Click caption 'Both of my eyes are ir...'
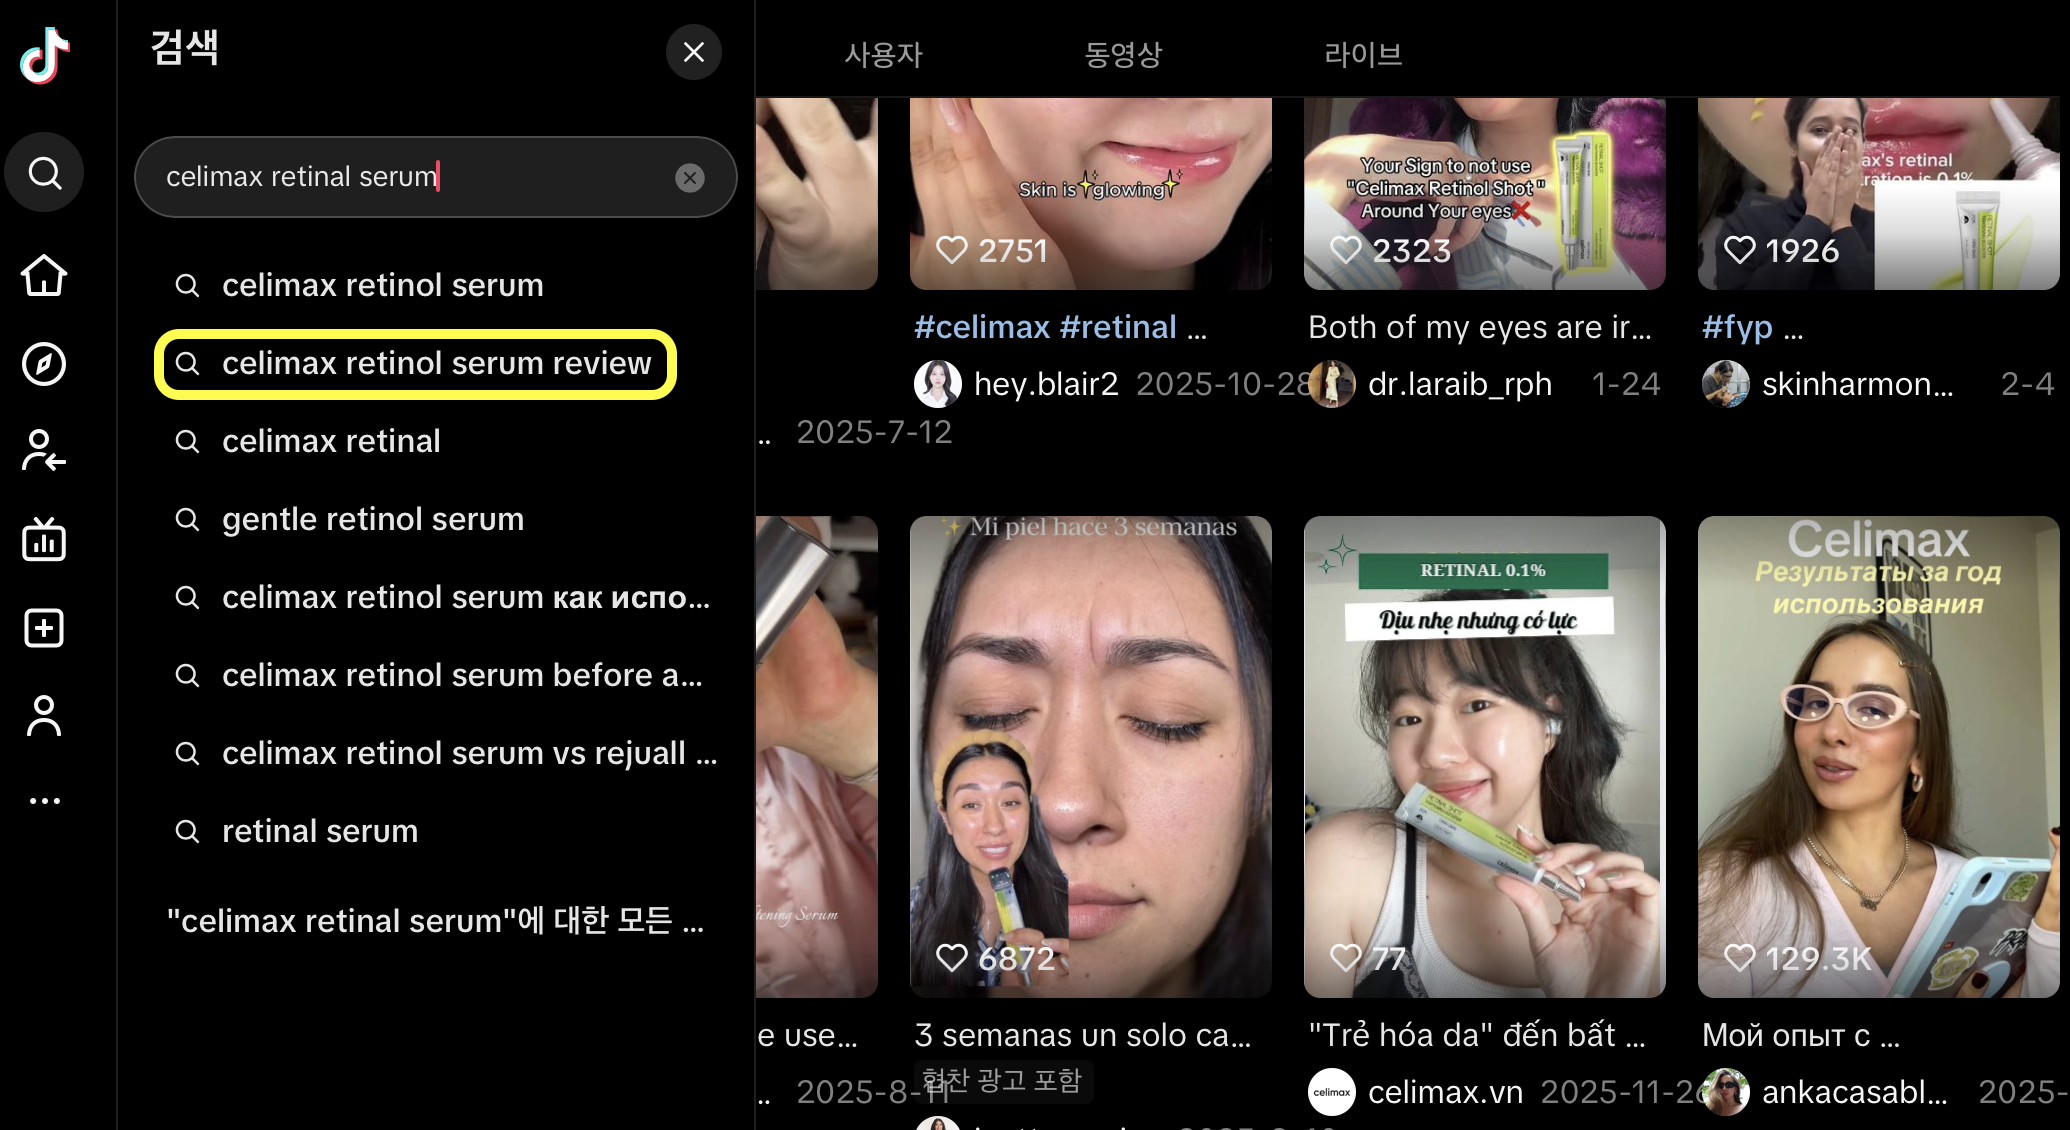Image resolution: width=2070 pixels, height=1130 pixels. coord(1480,327)
